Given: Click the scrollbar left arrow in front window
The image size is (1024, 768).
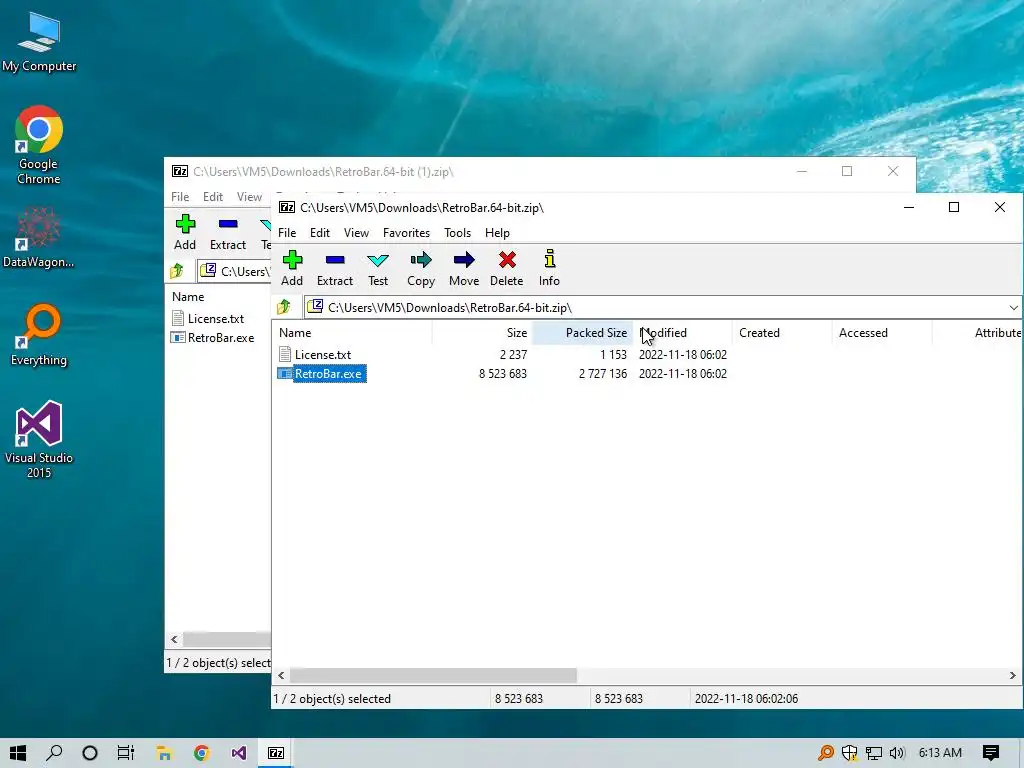Looking at the screenshot, I should [281, 675].
